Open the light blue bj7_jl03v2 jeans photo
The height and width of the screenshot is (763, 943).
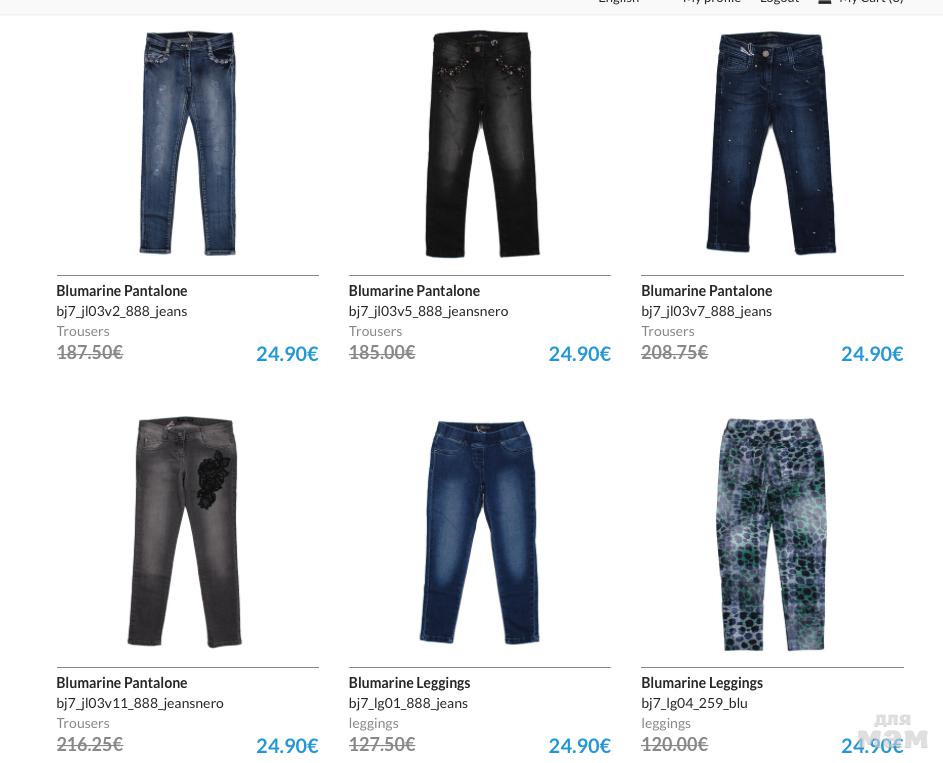tap(188, 143)
